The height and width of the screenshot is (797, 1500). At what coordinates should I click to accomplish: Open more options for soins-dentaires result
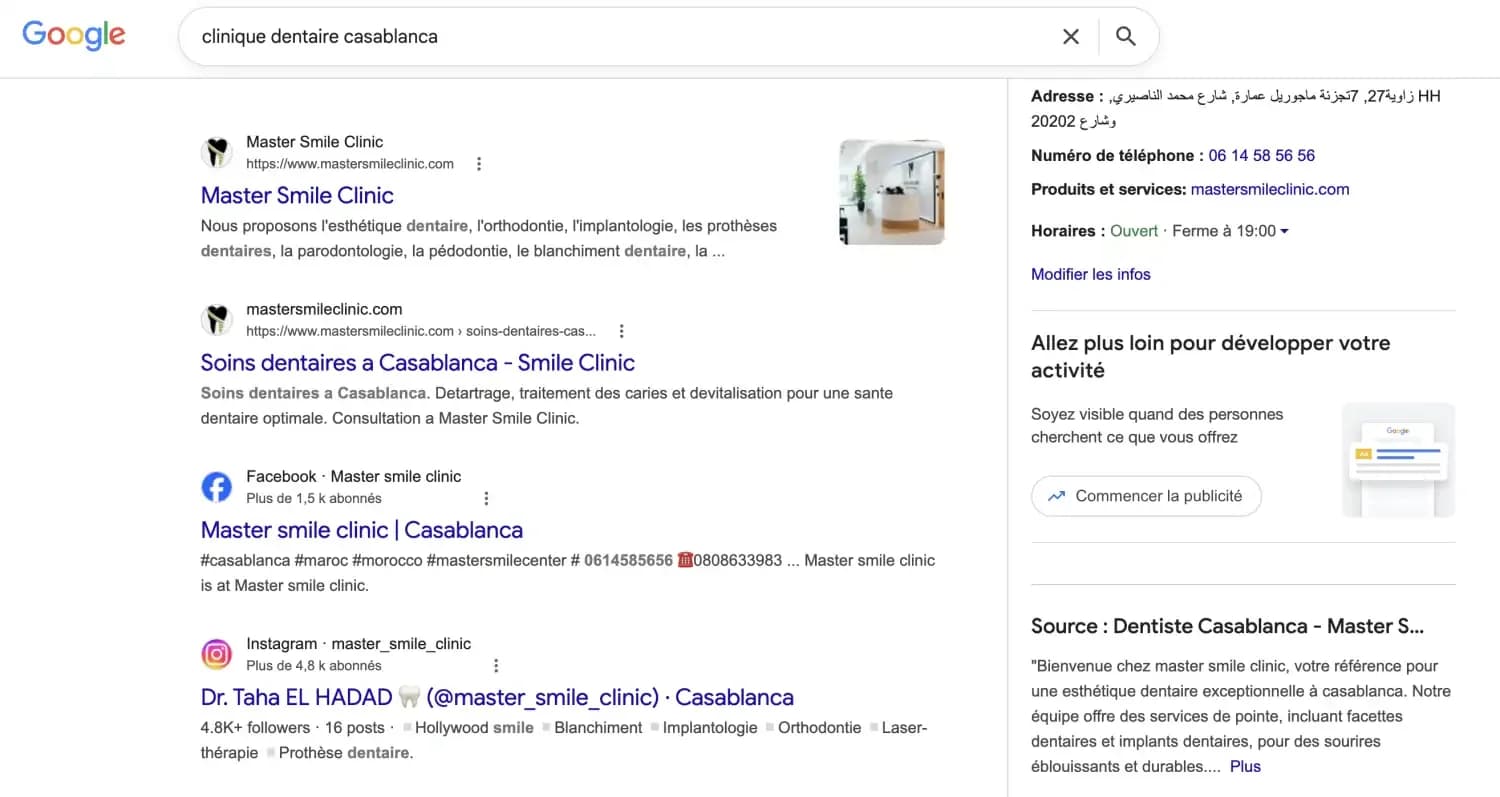click(x=621, y=331)
